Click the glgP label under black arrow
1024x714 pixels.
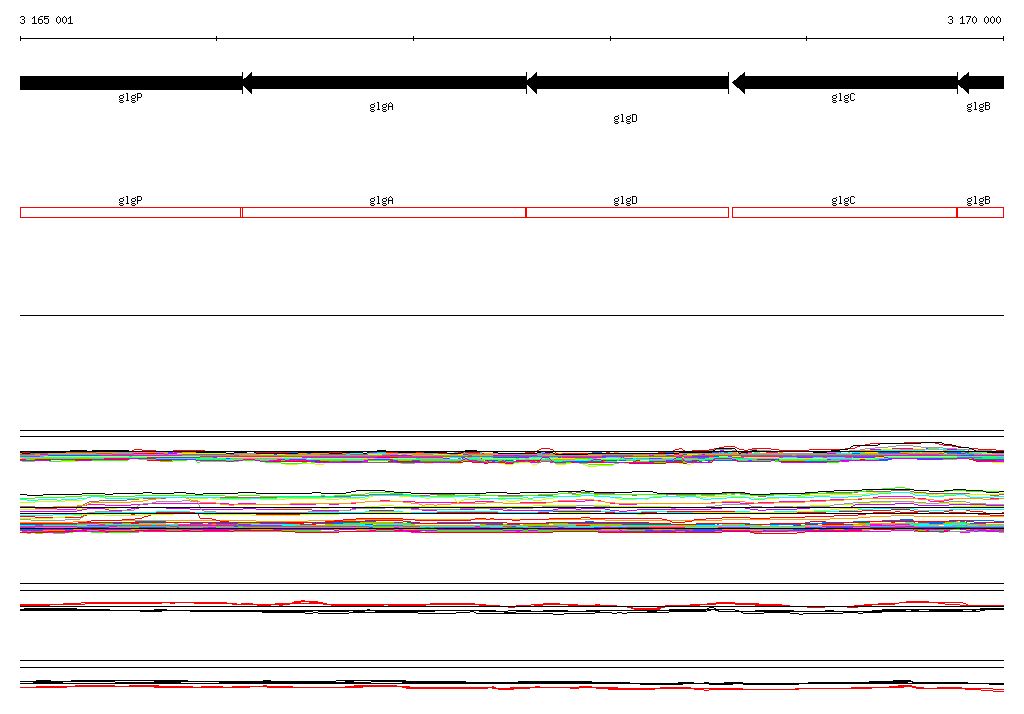[131, 97]
